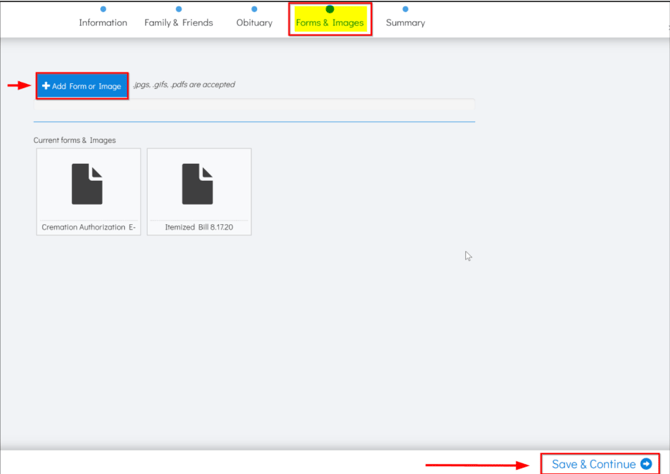Switch to the Information tab

click(103, 22)
